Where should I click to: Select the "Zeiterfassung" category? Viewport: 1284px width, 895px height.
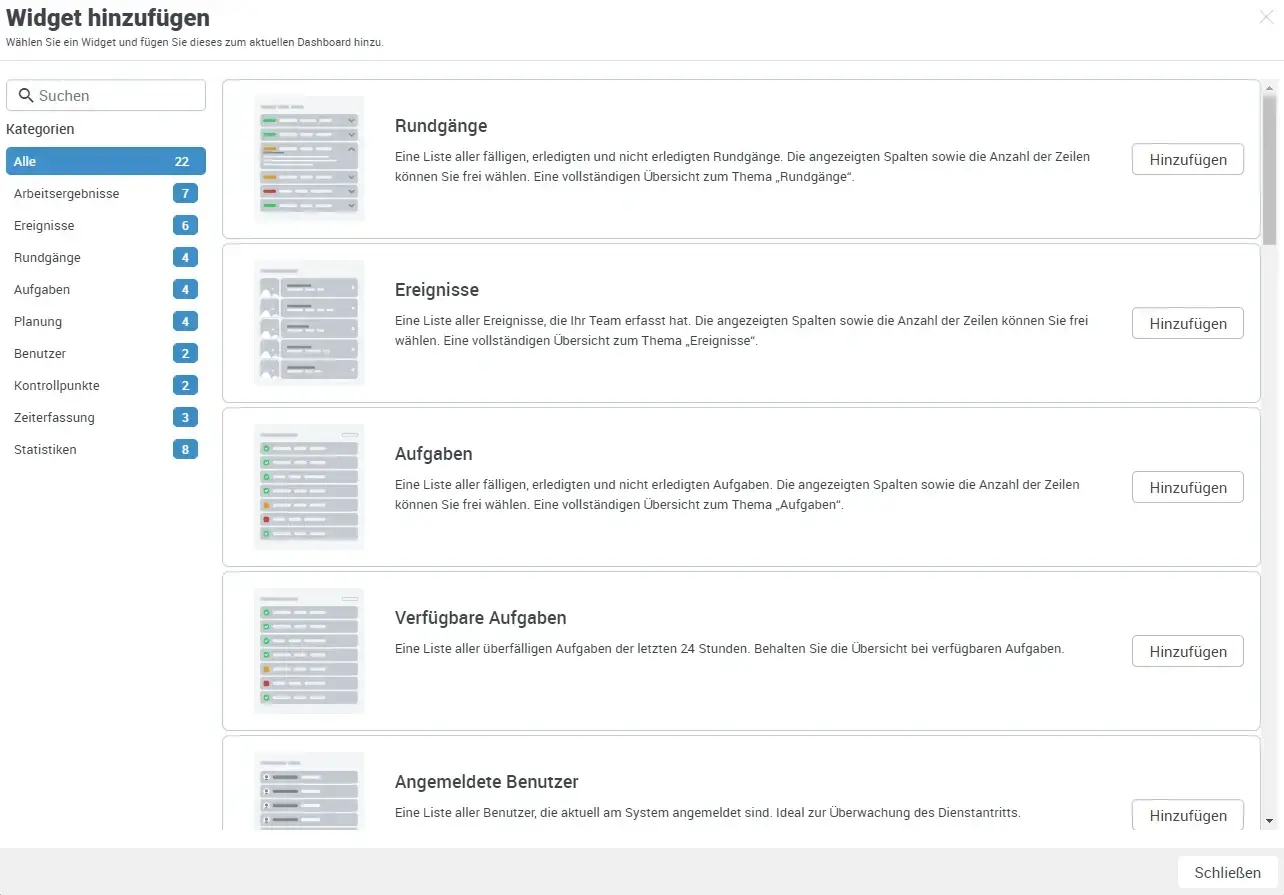point(105,417)
